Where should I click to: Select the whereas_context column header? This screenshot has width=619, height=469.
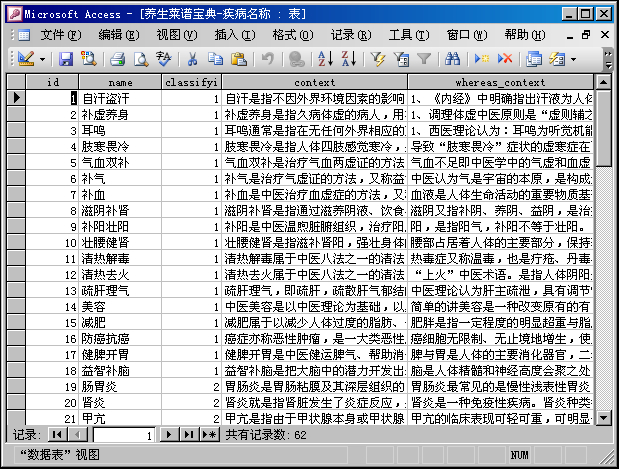(x=500, y=82)
